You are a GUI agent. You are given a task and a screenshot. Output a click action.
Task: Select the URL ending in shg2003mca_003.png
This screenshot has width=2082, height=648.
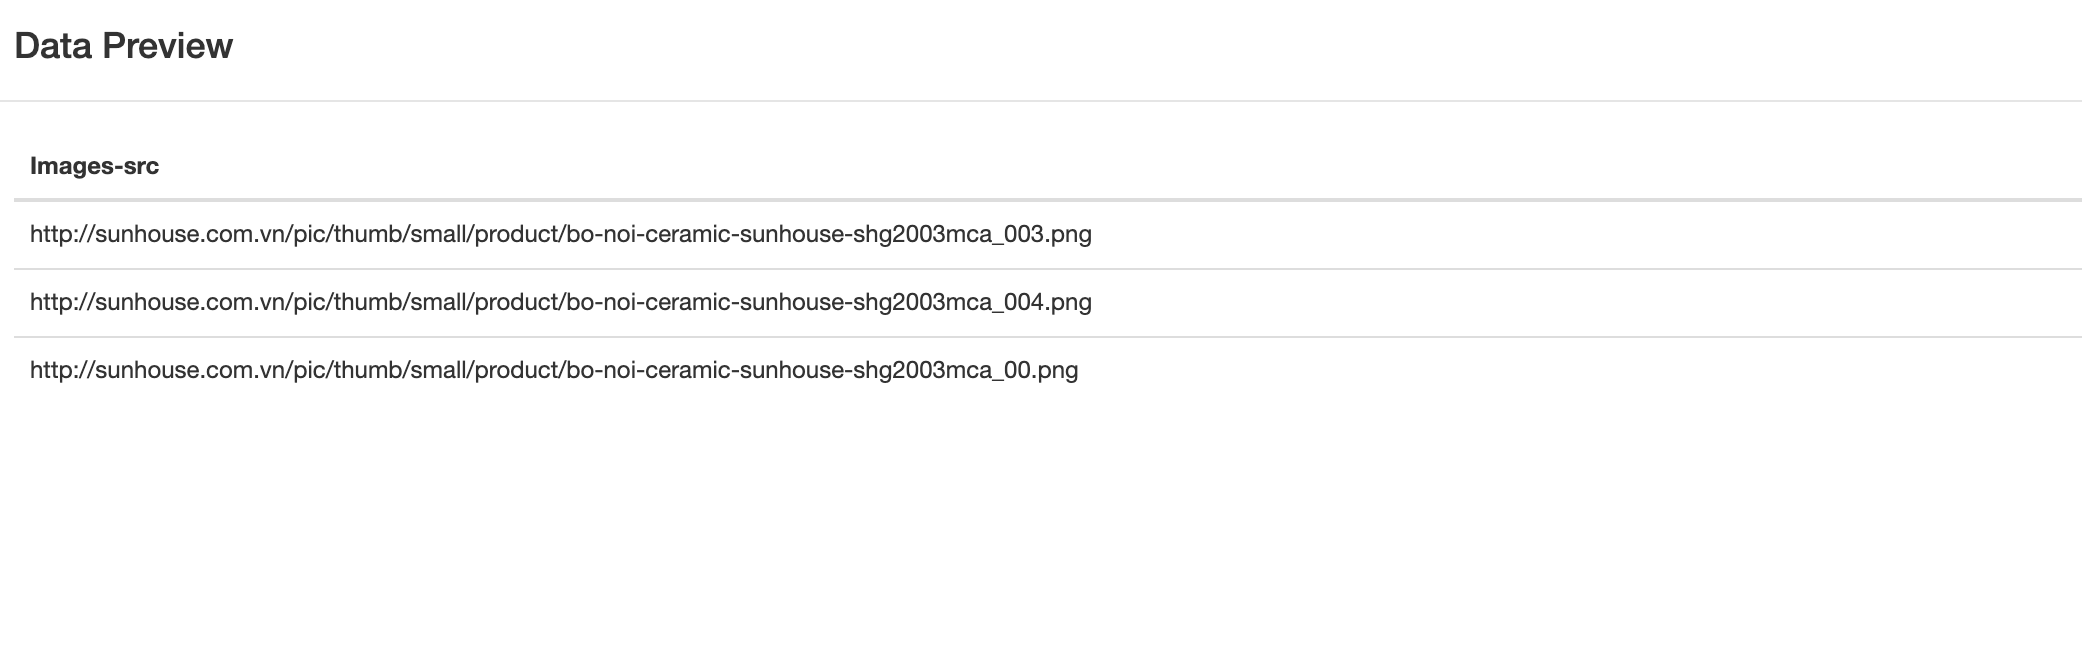[x=560, y=234]
